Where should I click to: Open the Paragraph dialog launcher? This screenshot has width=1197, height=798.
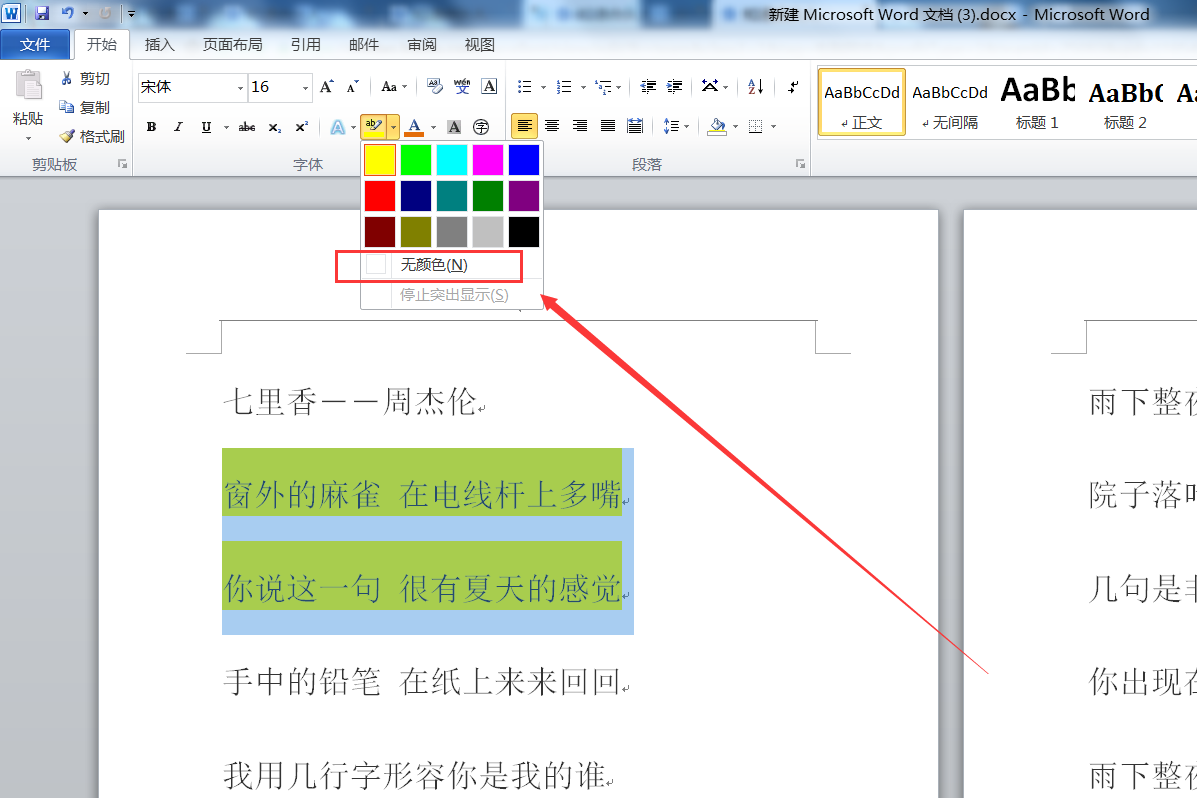pyautogui.click(x=800, y=164)
